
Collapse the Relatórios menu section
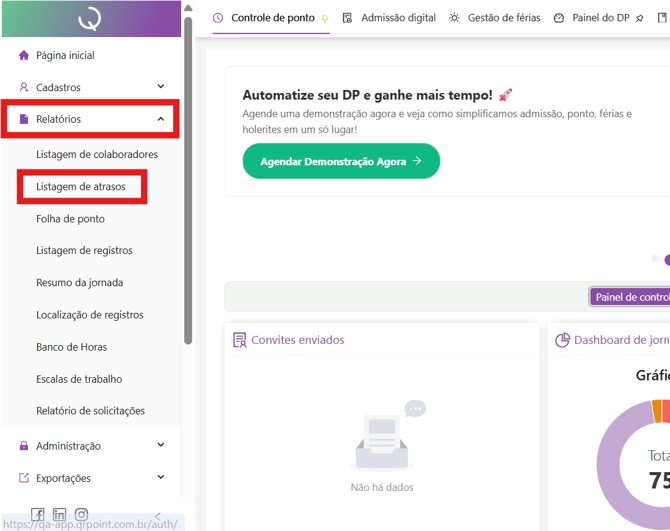pos(160,119)
